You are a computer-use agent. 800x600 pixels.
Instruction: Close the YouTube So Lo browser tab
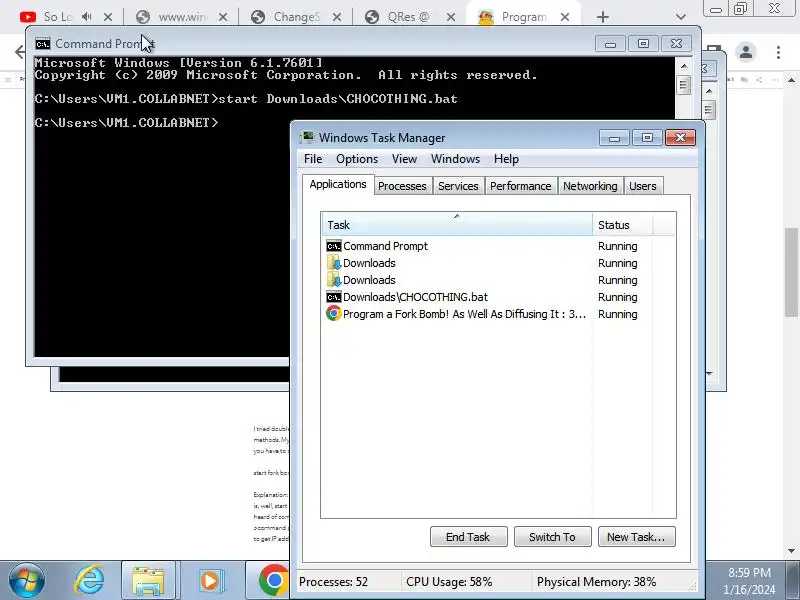coord(108,17)
